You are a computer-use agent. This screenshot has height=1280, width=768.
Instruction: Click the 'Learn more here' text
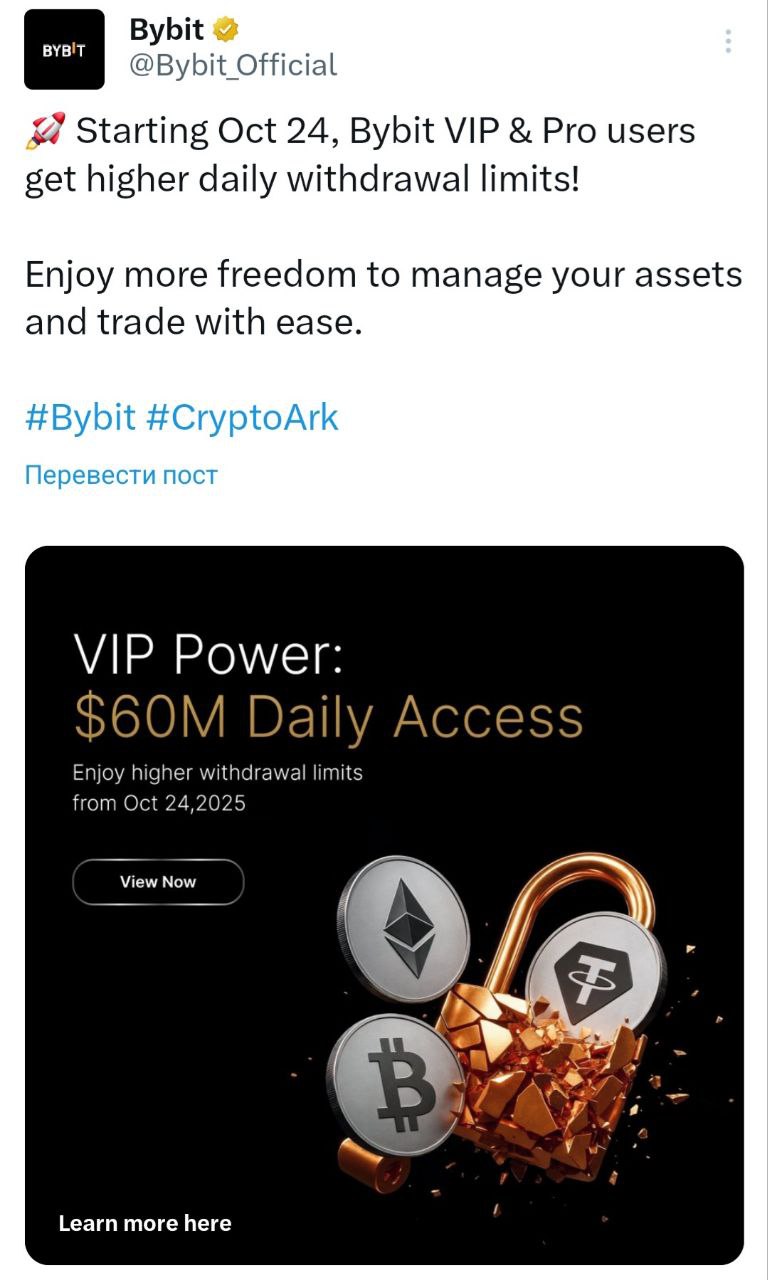tap(145, 1223)
